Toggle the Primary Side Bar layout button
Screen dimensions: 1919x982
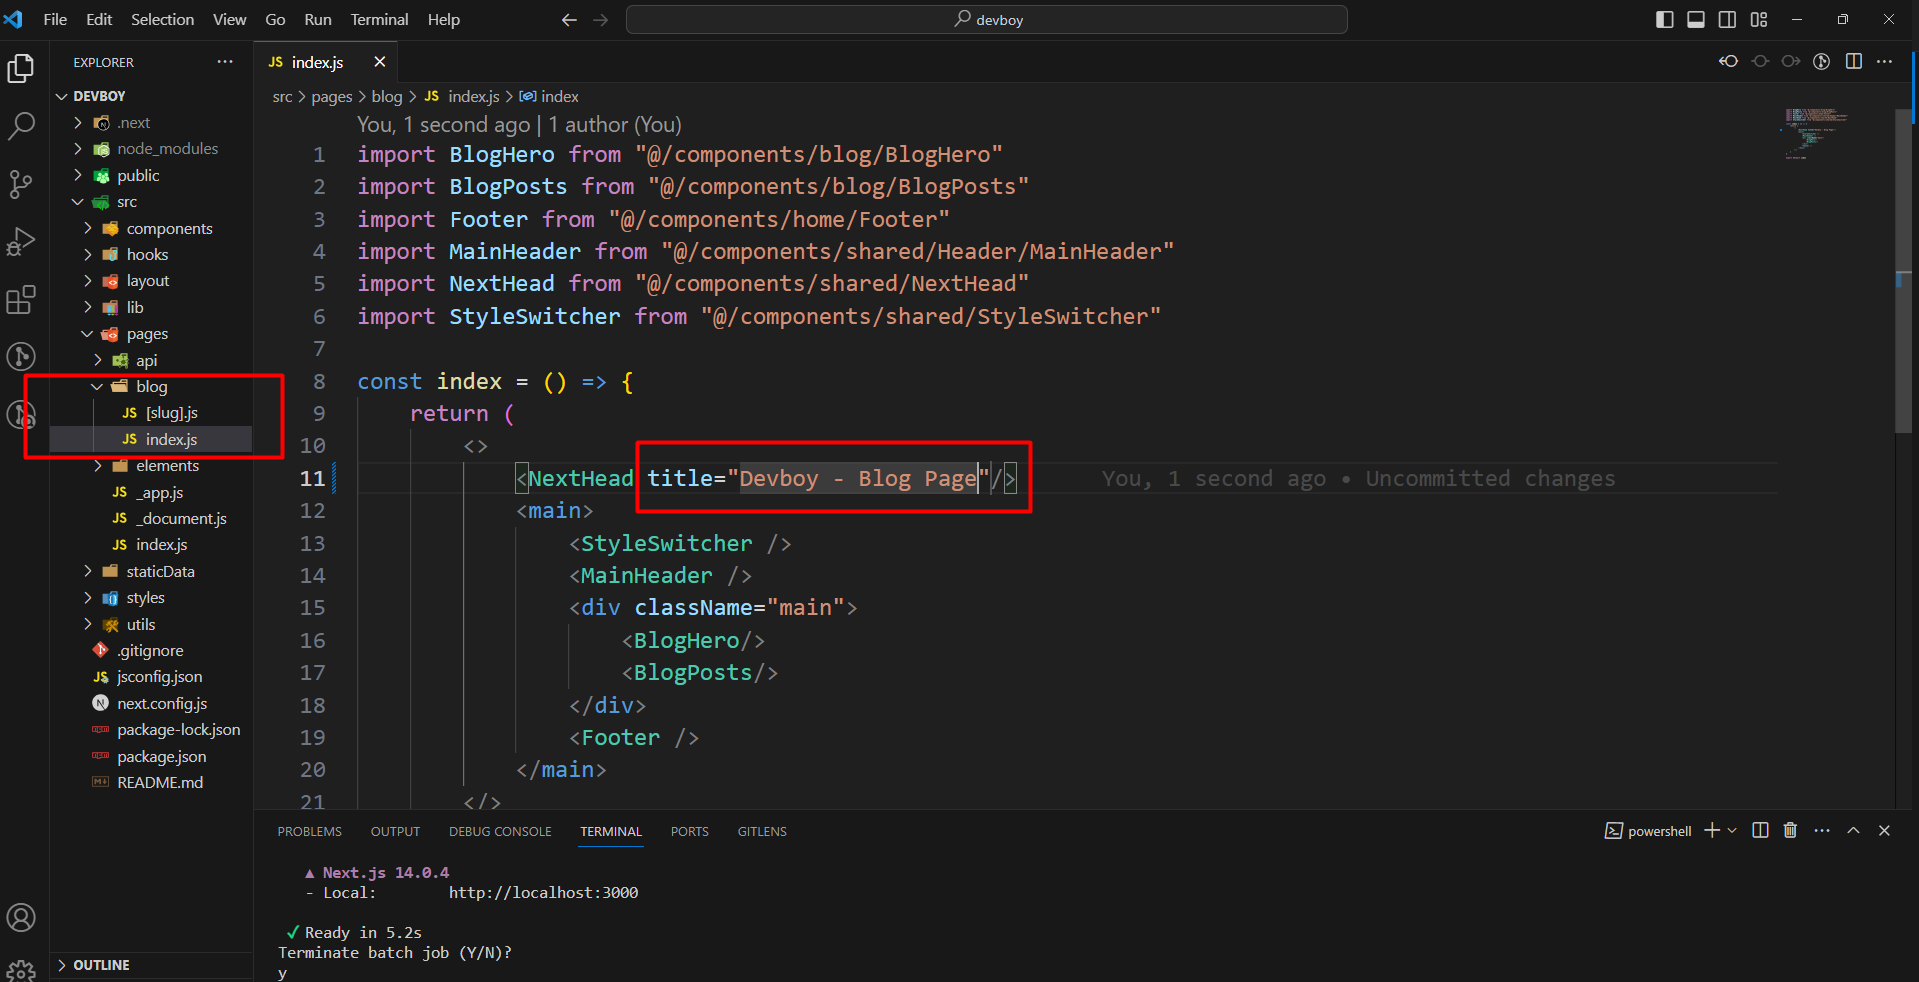[x=1665, y=20]
